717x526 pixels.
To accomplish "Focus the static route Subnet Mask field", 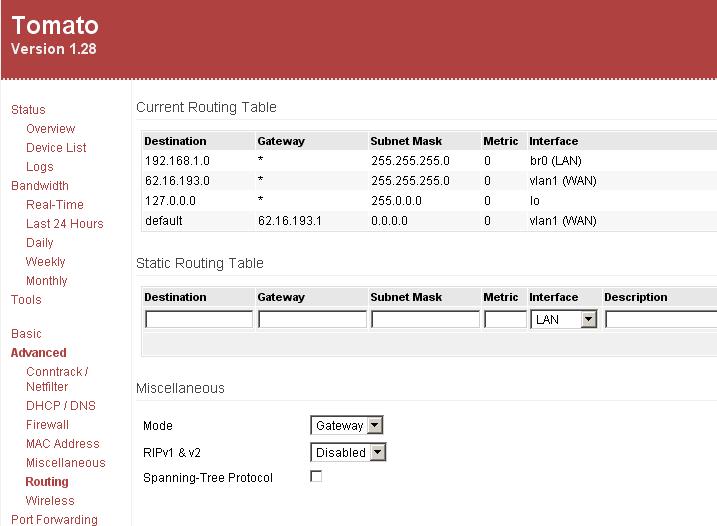I will (425, 319).
